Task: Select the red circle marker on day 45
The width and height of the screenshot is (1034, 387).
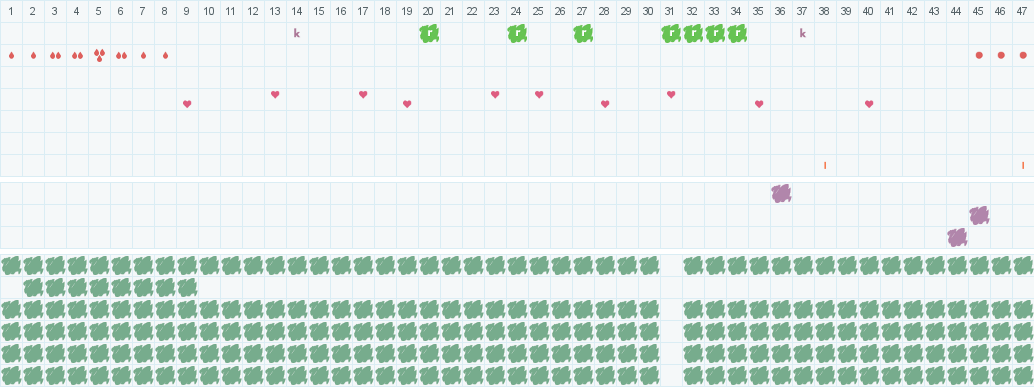Action: 979,55
